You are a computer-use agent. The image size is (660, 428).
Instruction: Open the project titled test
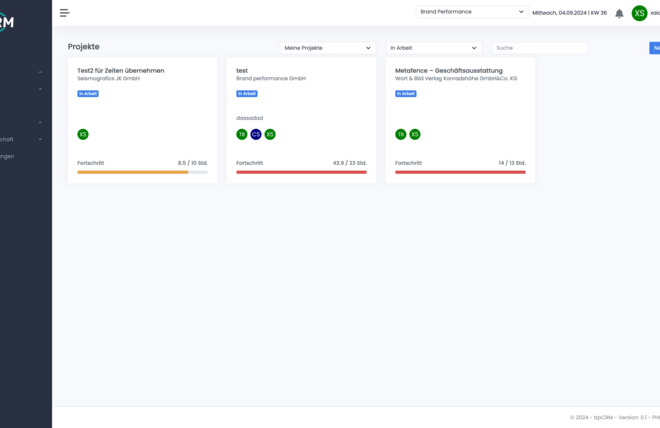pyautogui.click(x=242, y=70)
